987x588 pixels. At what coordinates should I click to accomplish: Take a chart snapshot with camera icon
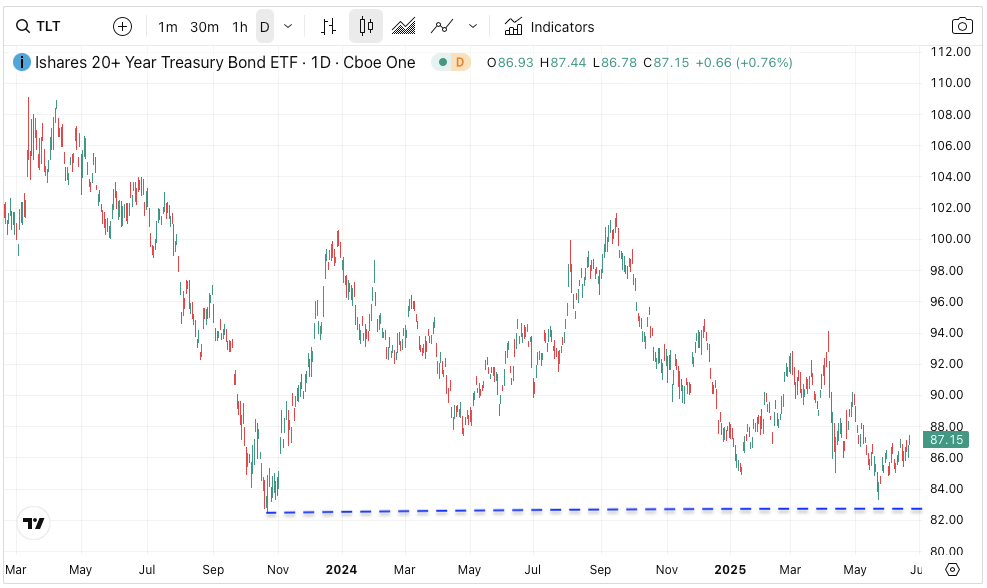coord(961,27)
